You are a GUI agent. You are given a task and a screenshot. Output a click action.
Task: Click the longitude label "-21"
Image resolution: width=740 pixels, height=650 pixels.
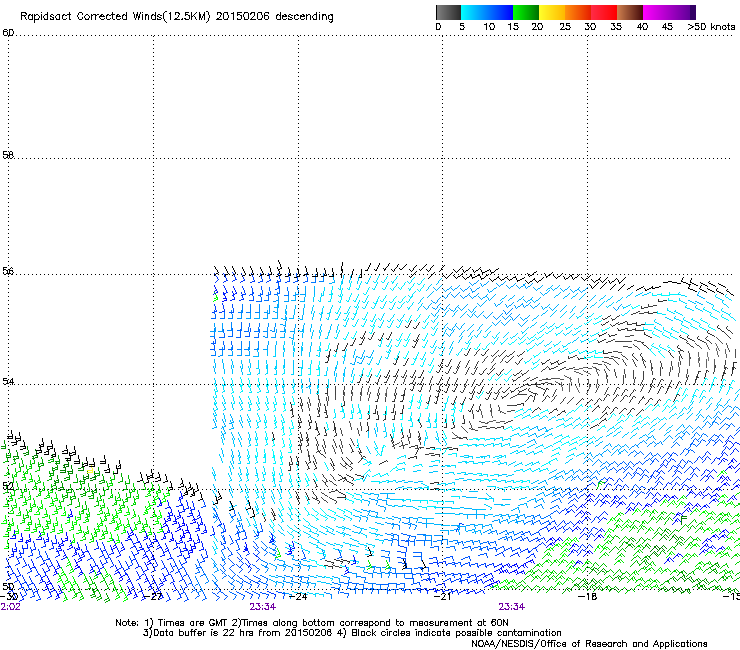click(442, 596)
